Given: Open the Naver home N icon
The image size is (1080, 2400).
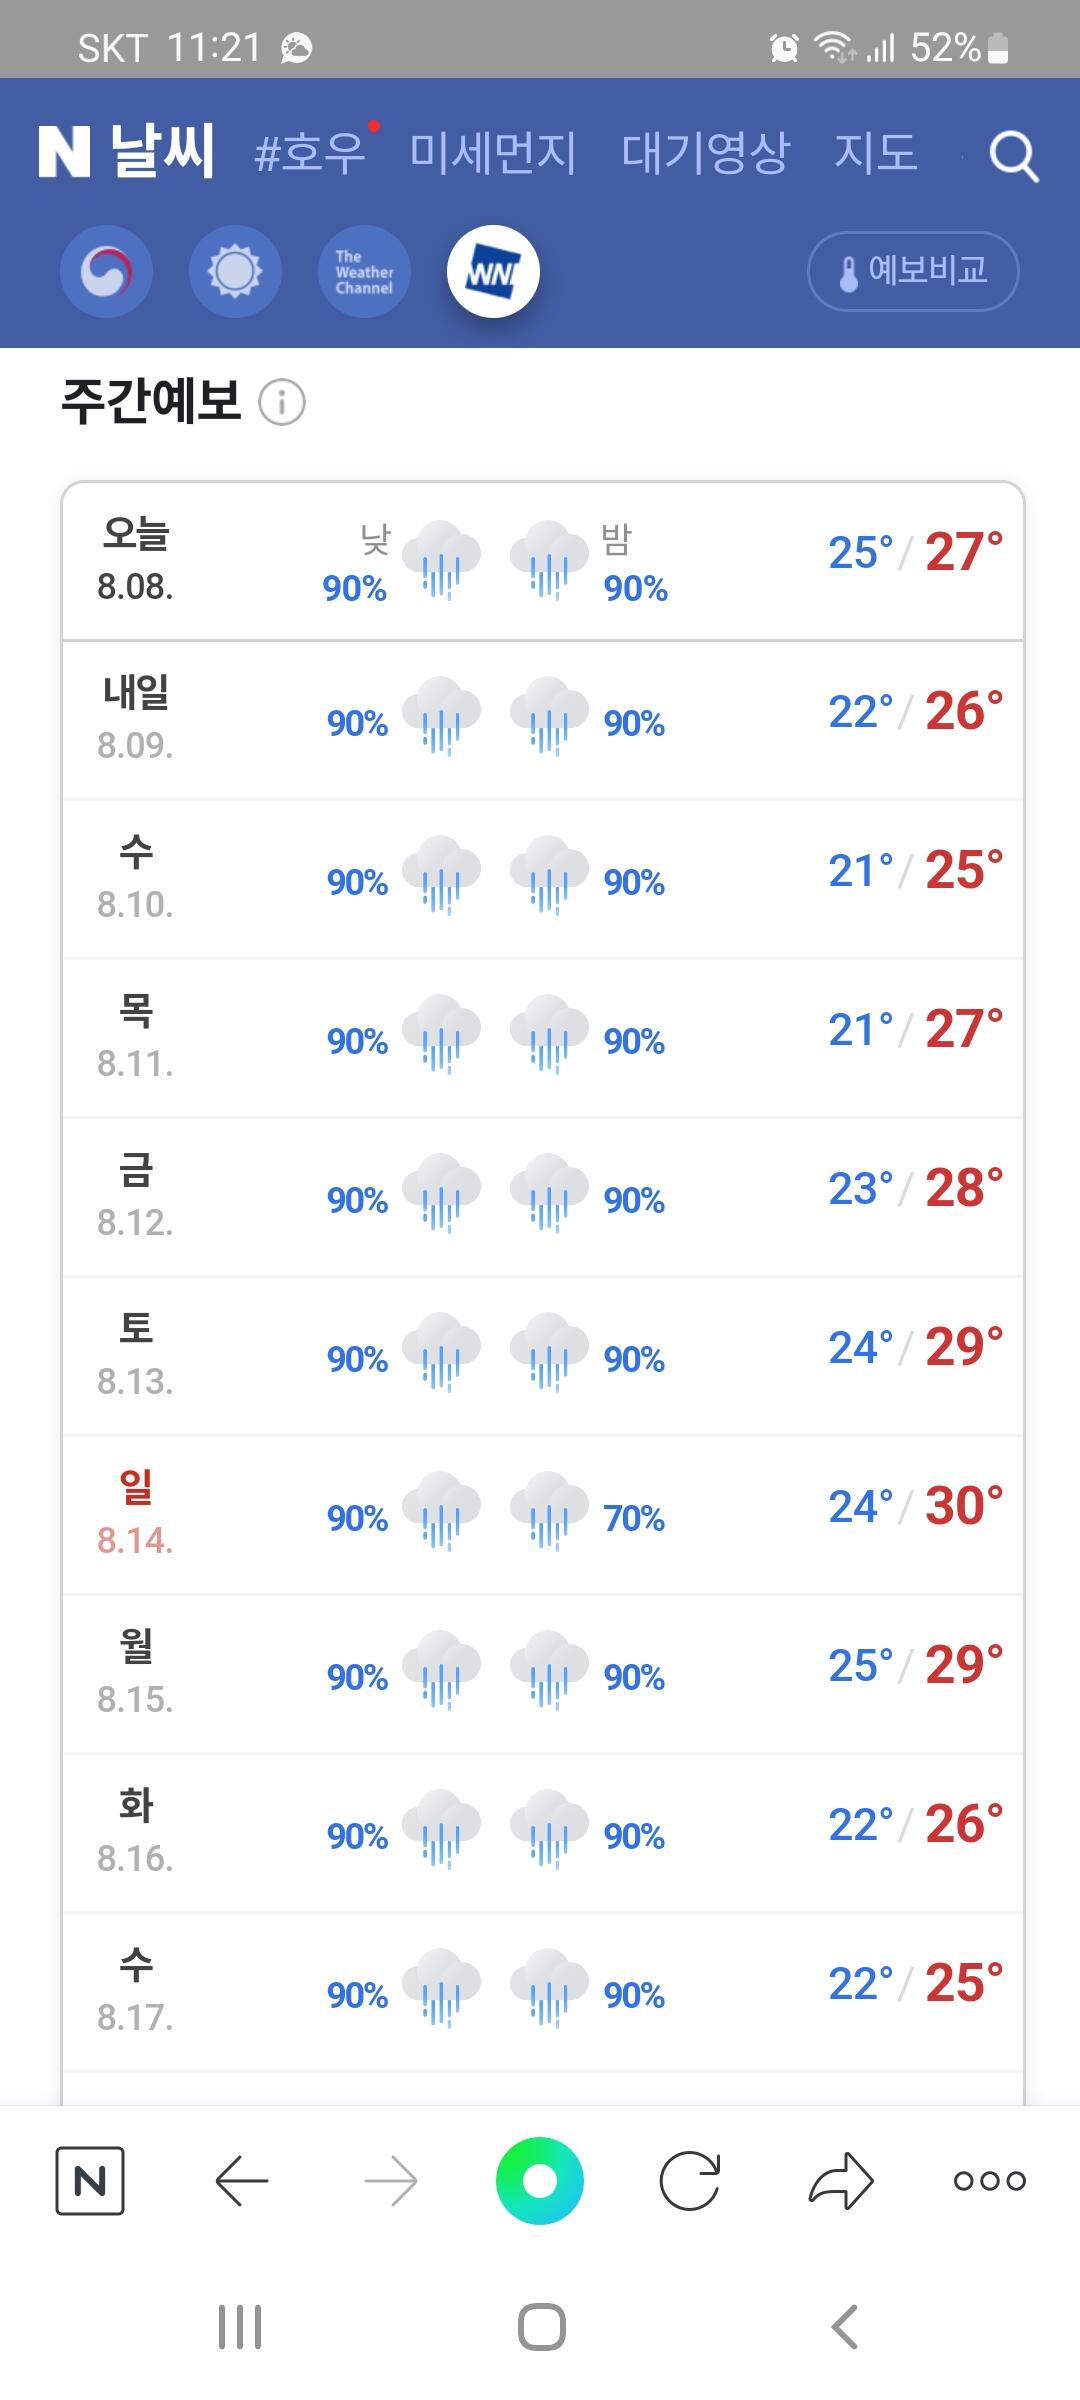Looking at the screenshot, I should click(90, 2180).
